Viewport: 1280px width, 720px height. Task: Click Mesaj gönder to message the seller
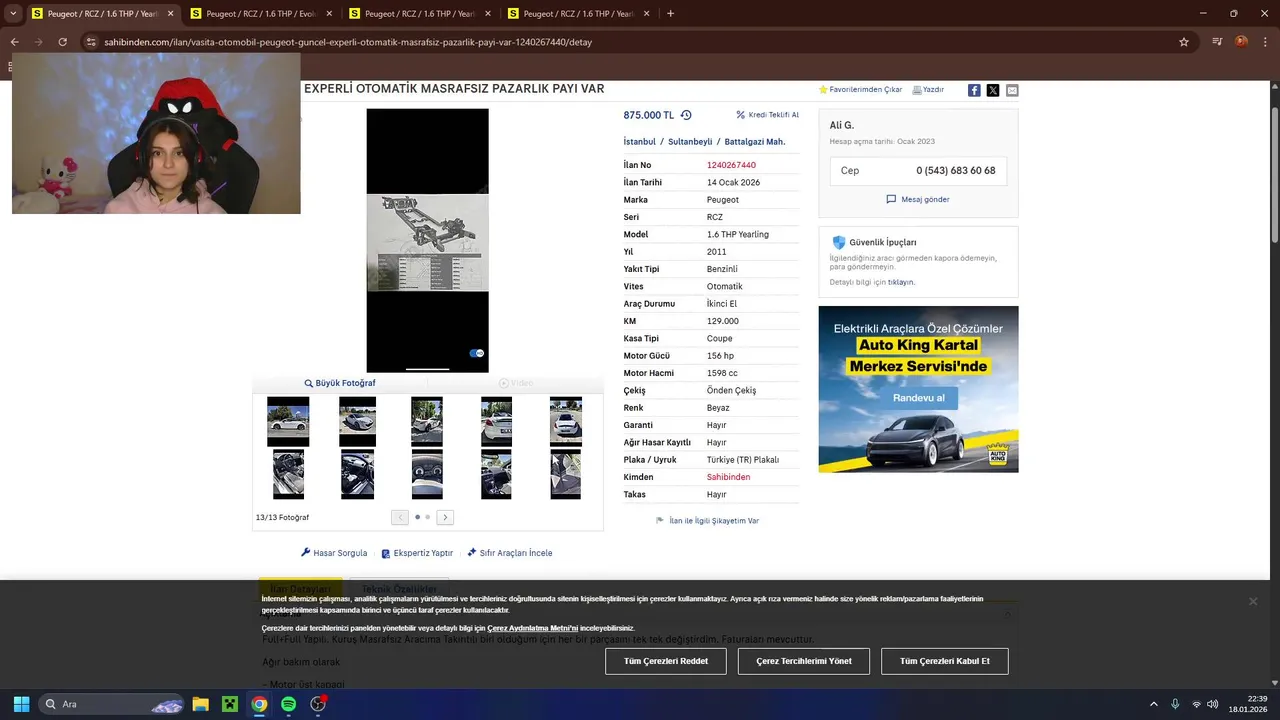(918, 199)
